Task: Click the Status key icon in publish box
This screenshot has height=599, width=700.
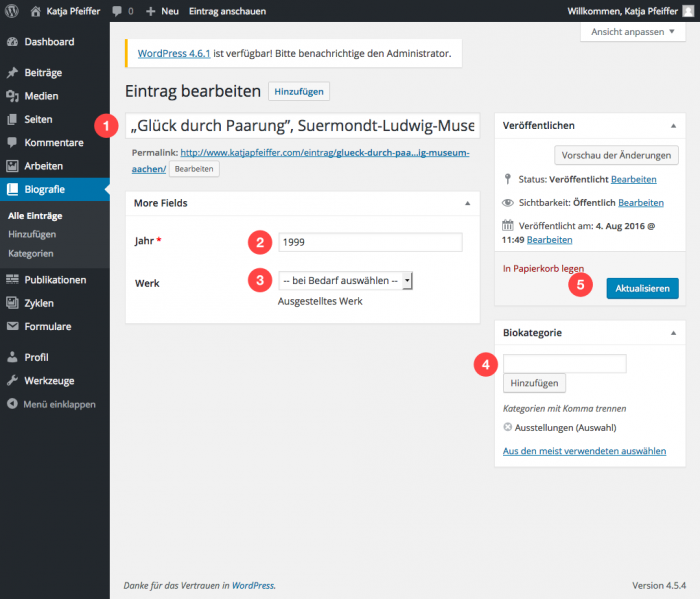Action: pos(508,179)
